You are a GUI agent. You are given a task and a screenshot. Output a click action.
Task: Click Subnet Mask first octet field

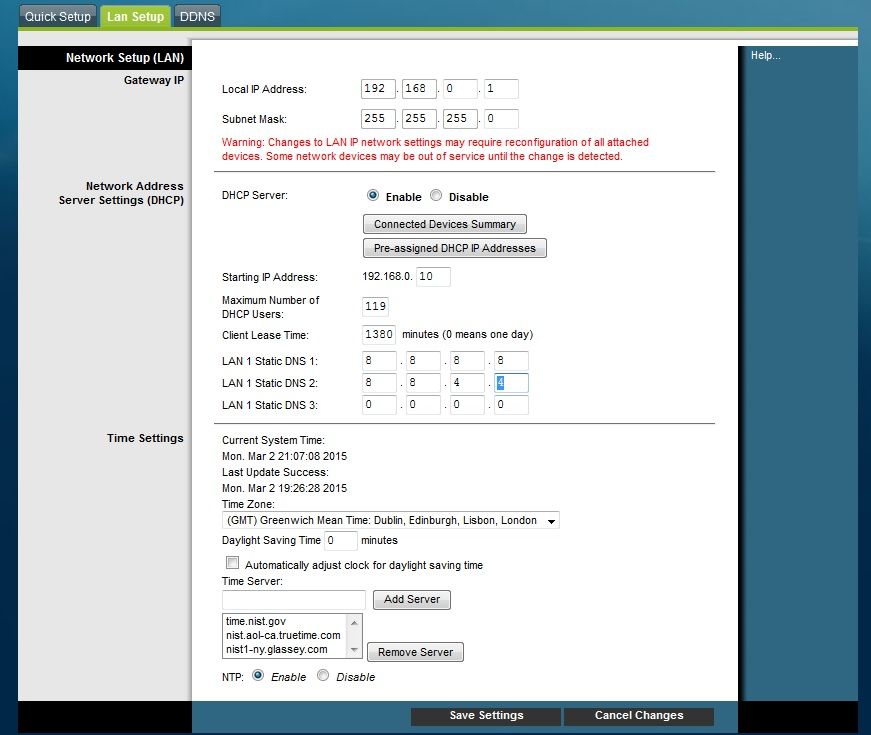378,119
